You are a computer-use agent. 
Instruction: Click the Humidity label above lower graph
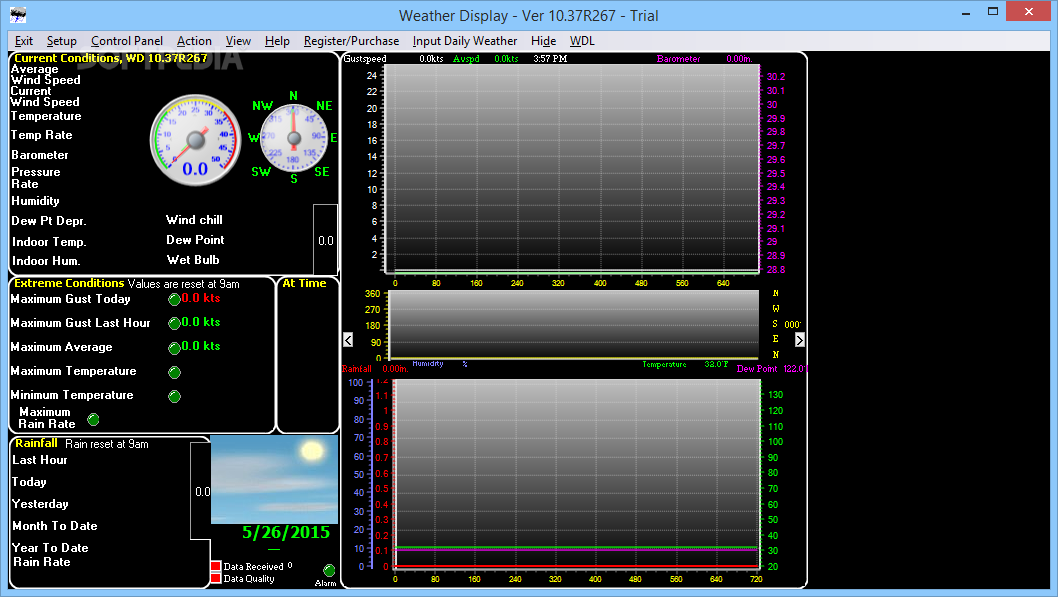click(x=428, y=364)
